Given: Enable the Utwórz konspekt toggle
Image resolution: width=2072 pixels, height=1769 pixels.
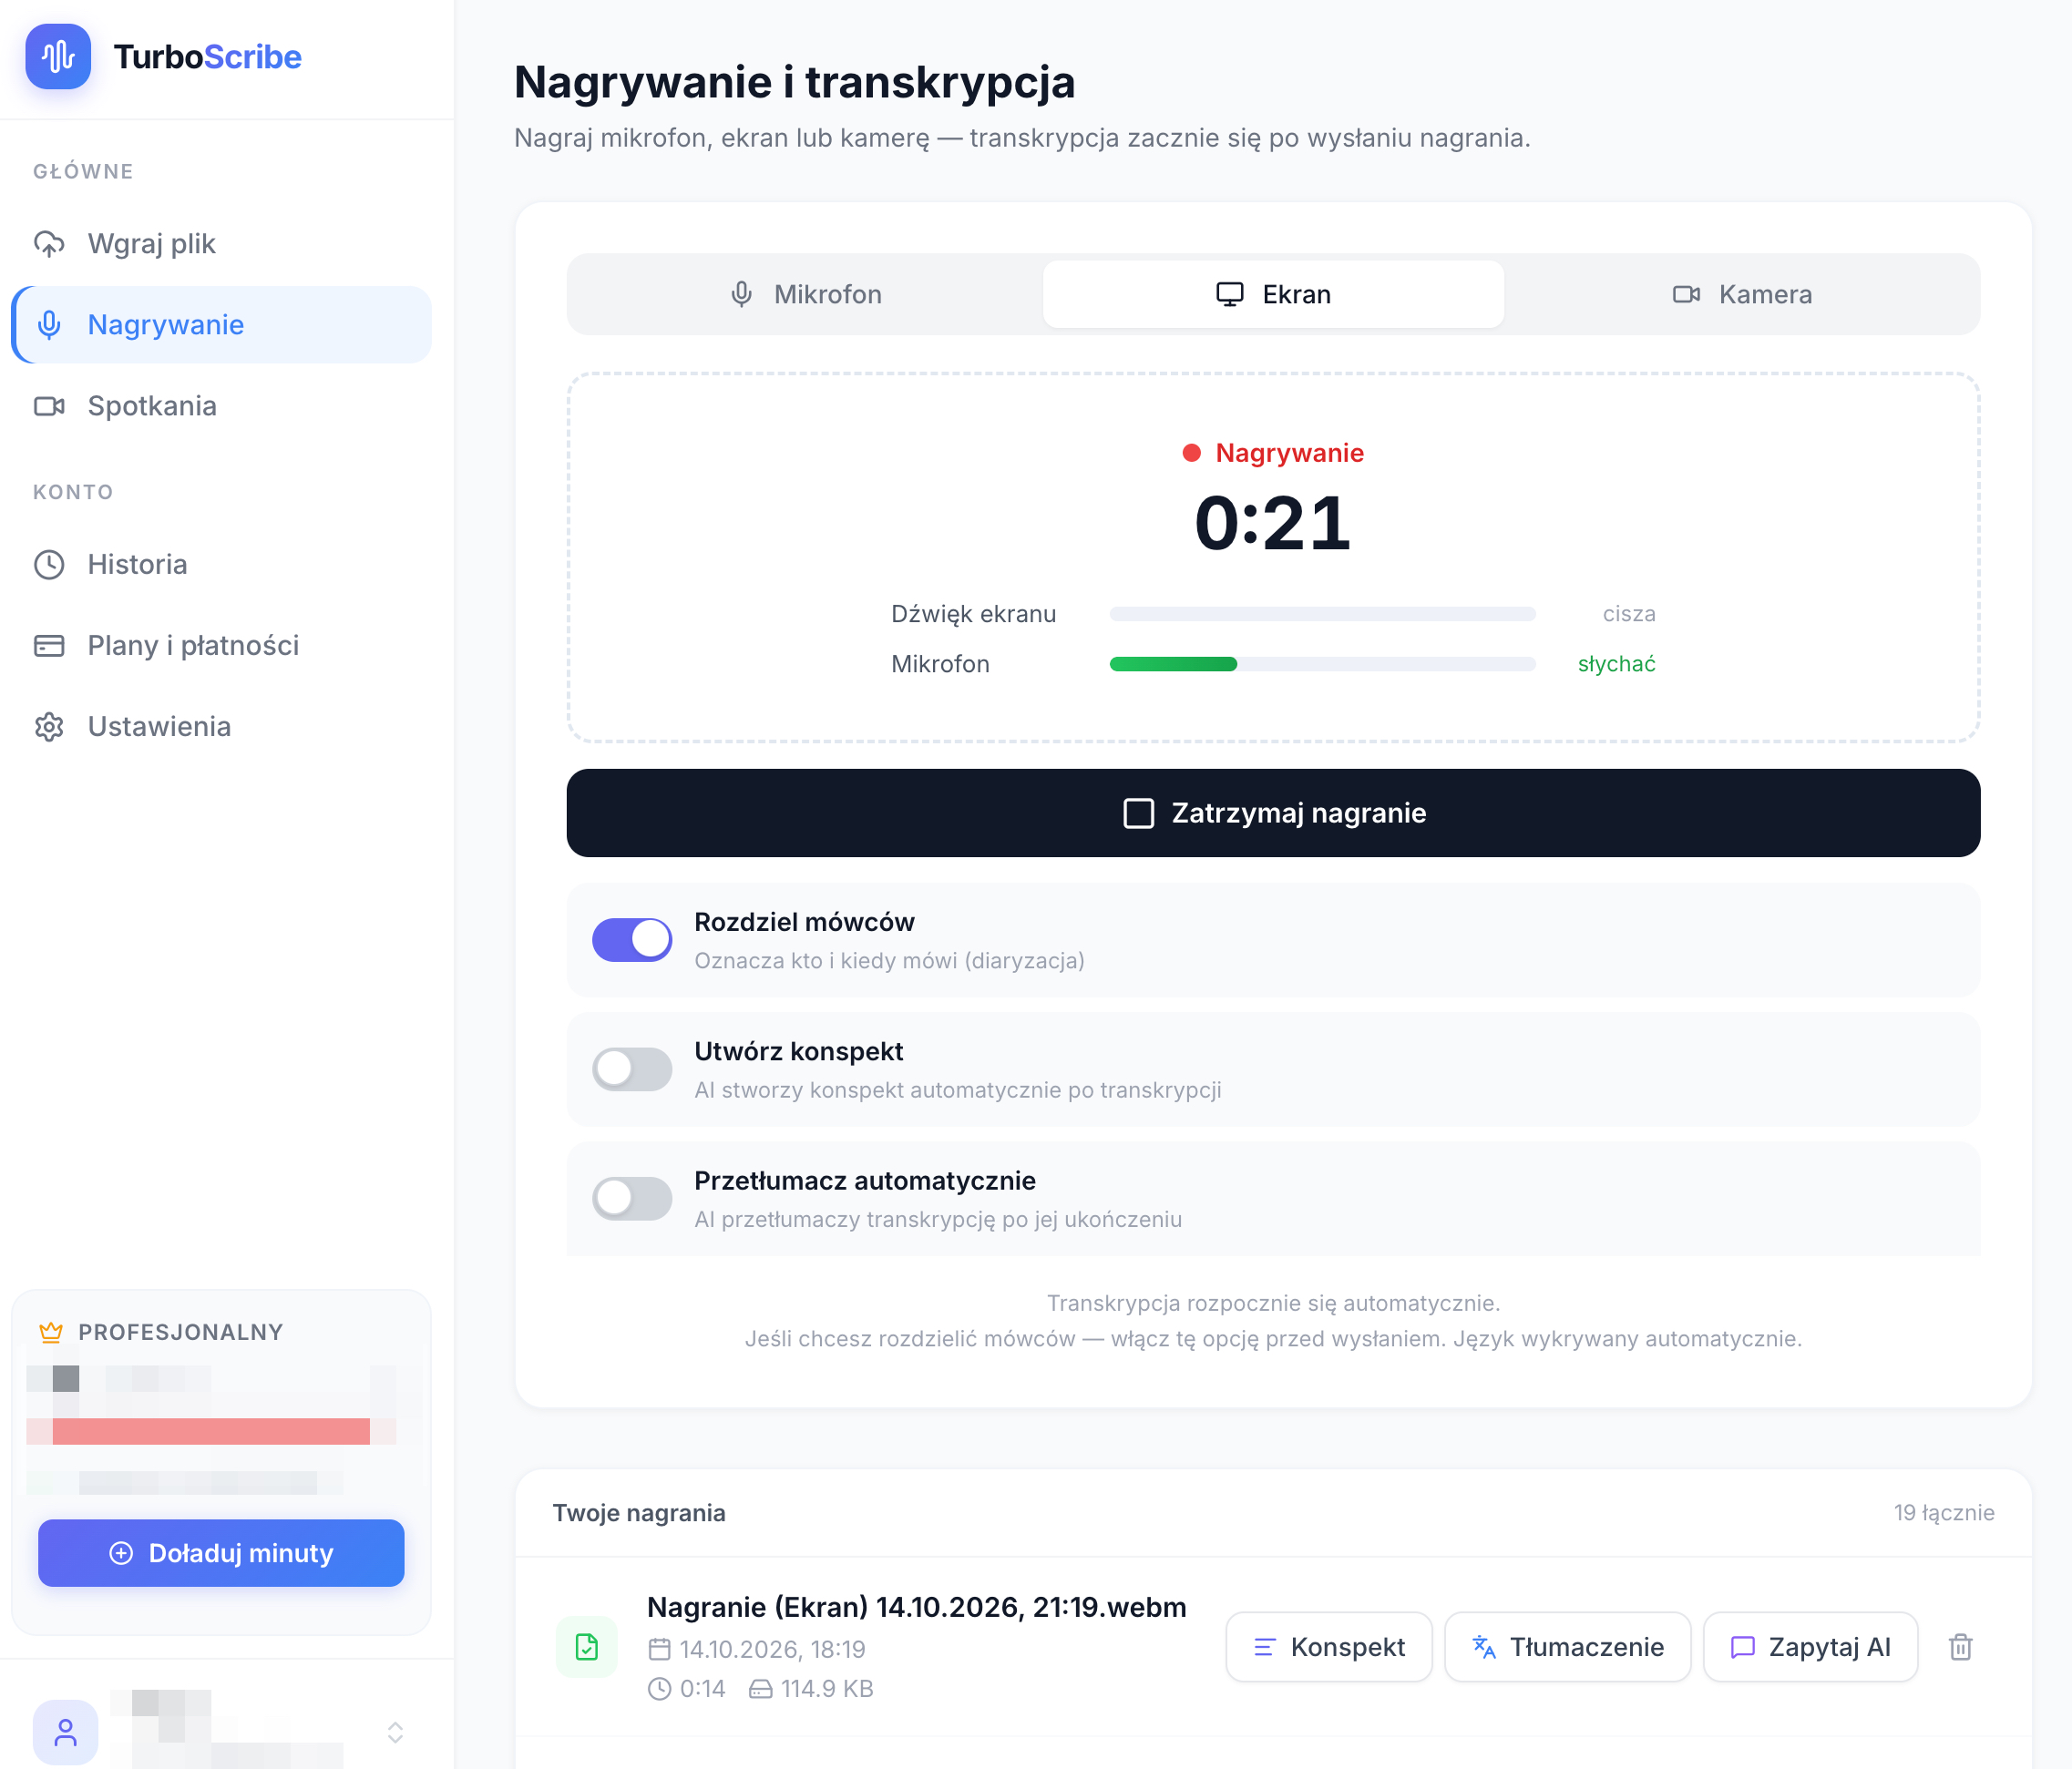Looking at the screenshot, I should pyautogui.click(x=632, y=1070).
